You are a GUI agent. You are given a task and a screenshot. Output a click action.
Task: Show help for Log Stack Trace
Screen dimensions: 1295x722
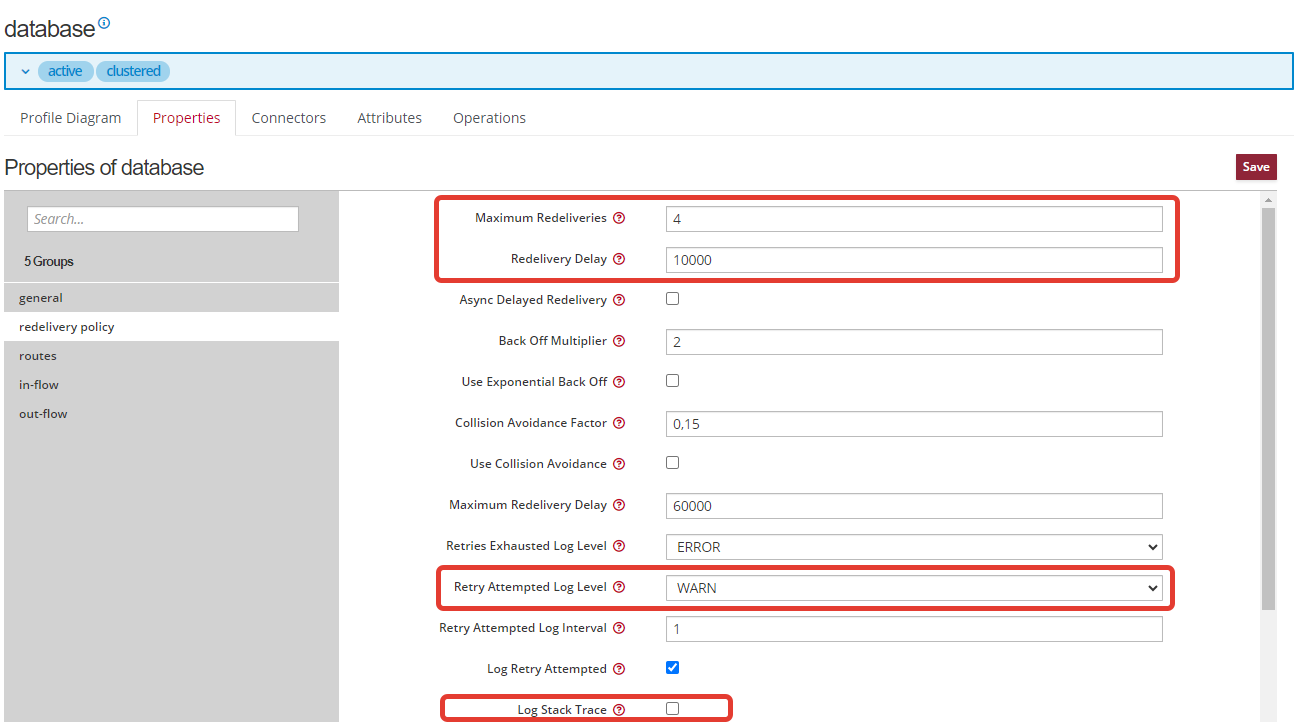point(619,710)
